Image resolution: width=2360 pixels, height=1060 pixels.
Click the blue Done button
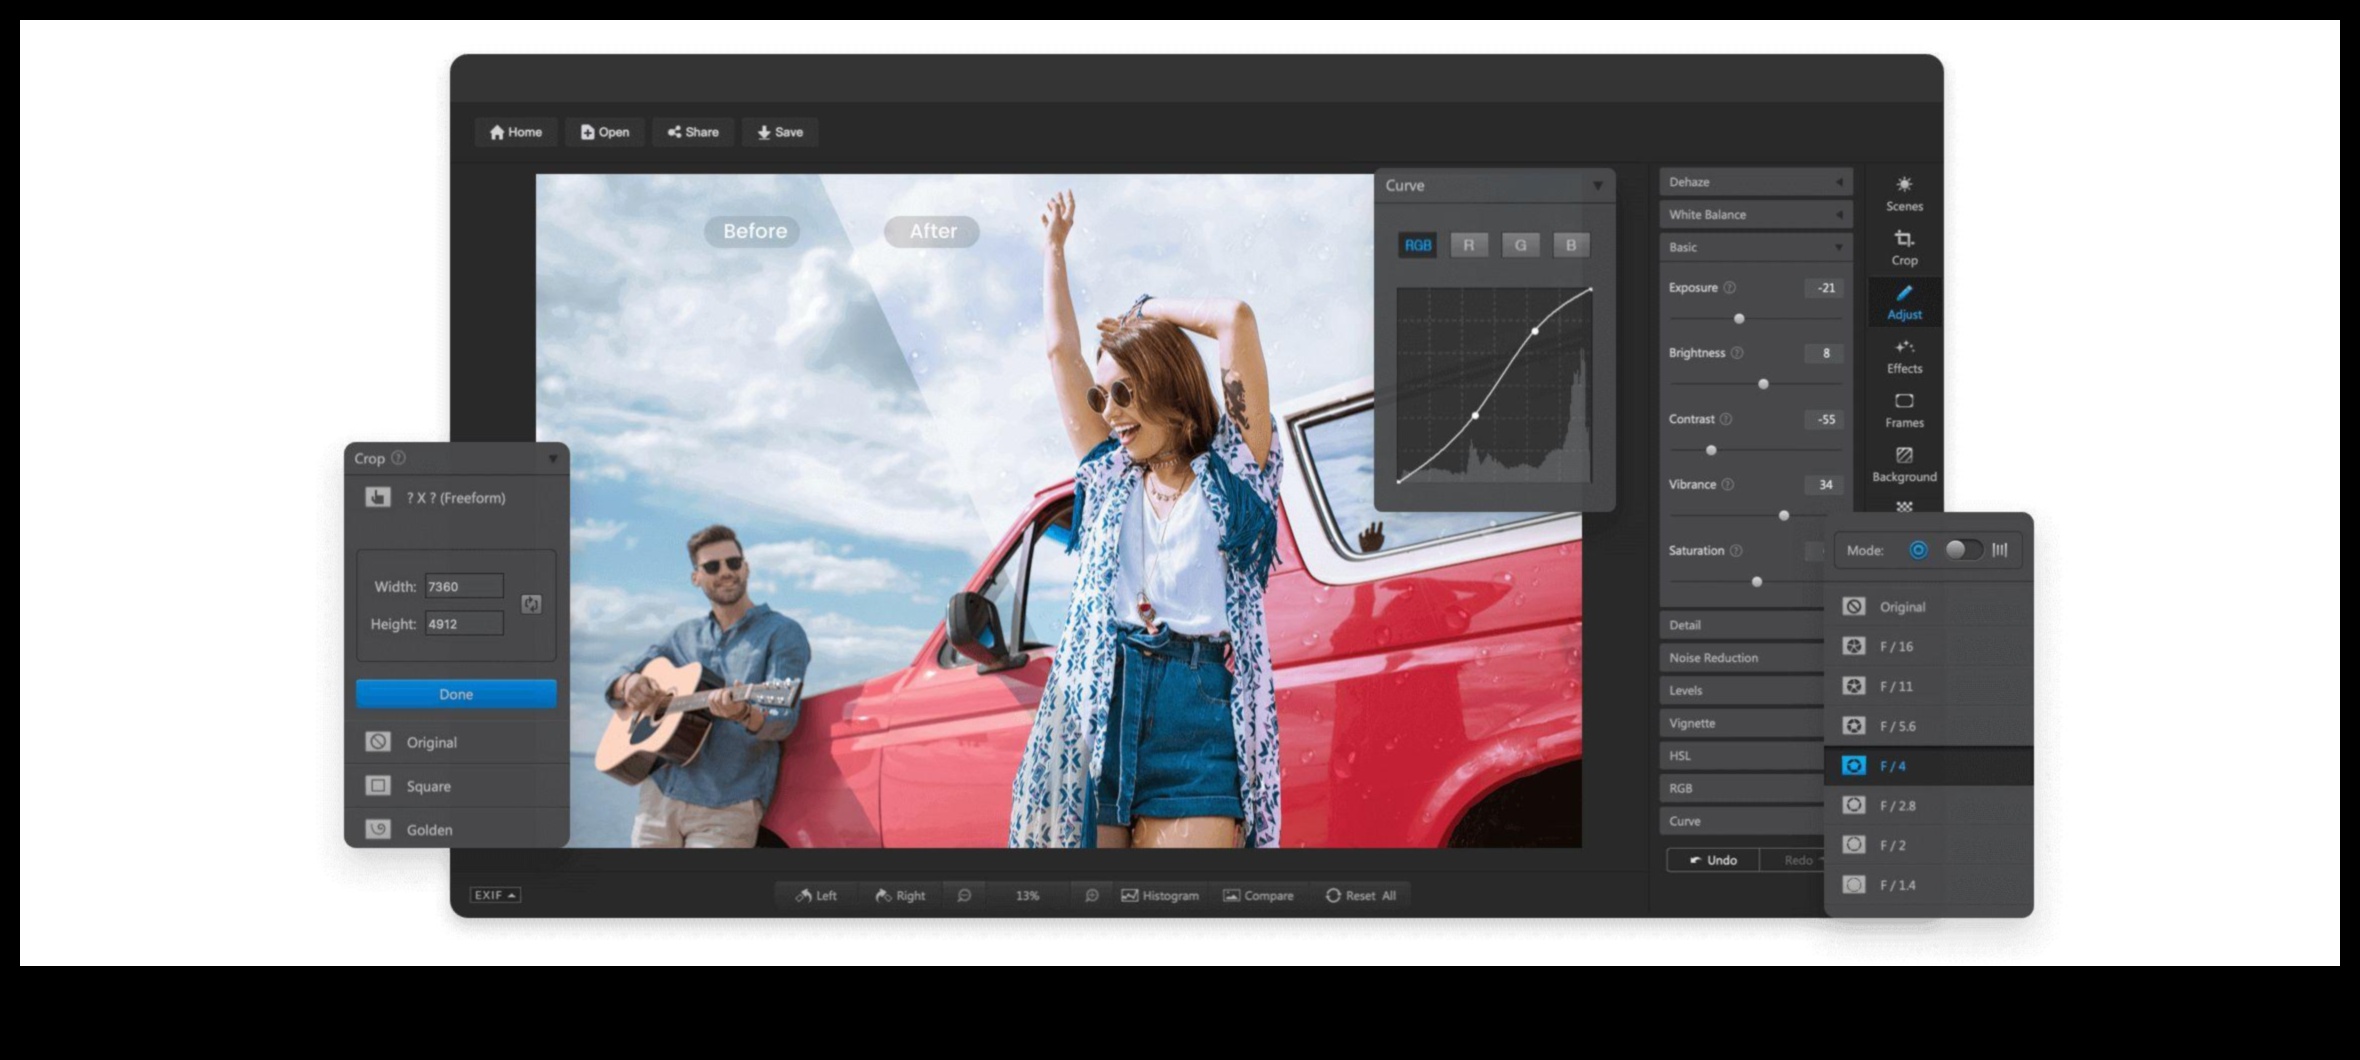(x=456, y=694)
